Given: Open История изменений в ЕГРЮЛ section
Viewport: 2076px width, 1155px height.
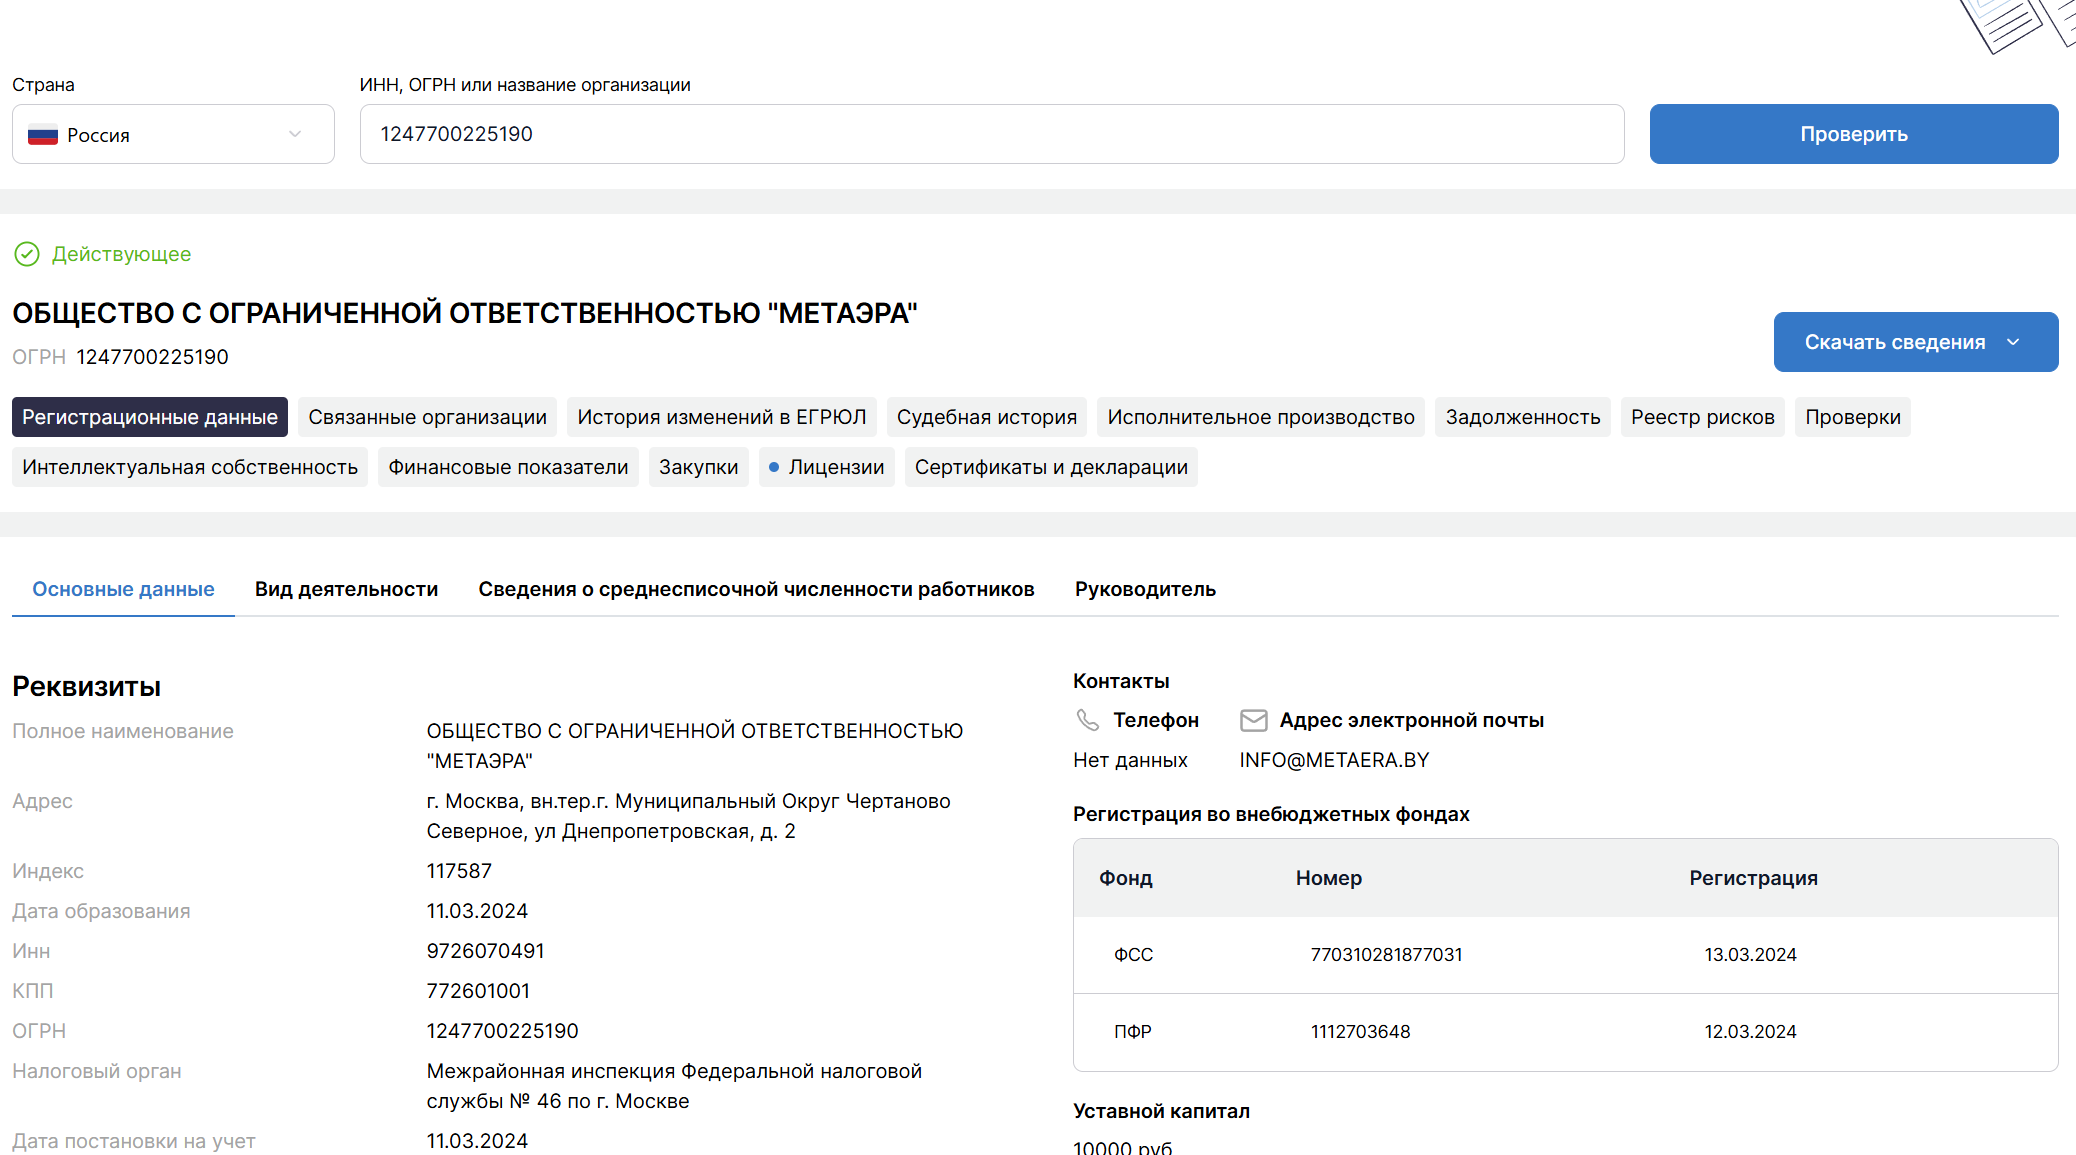Looking at the screenshot, I should pos(721,417).
